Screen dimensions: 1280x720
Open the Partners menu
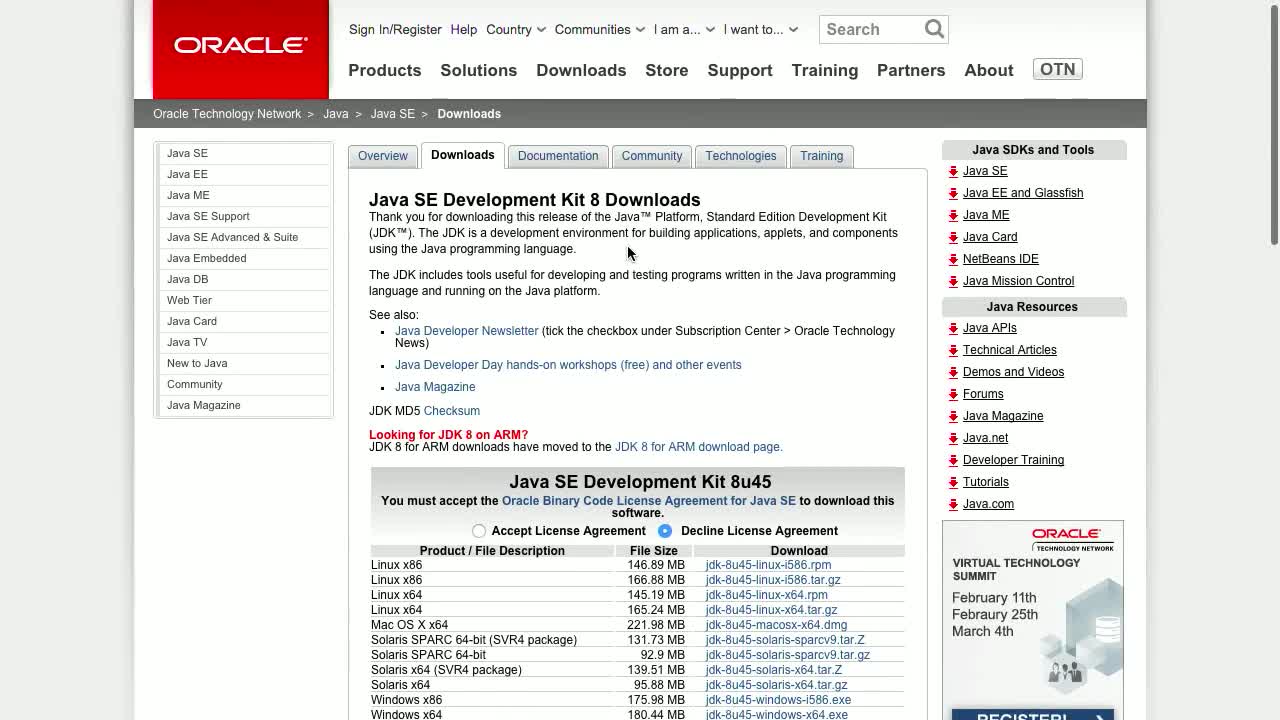pos(911,70)
